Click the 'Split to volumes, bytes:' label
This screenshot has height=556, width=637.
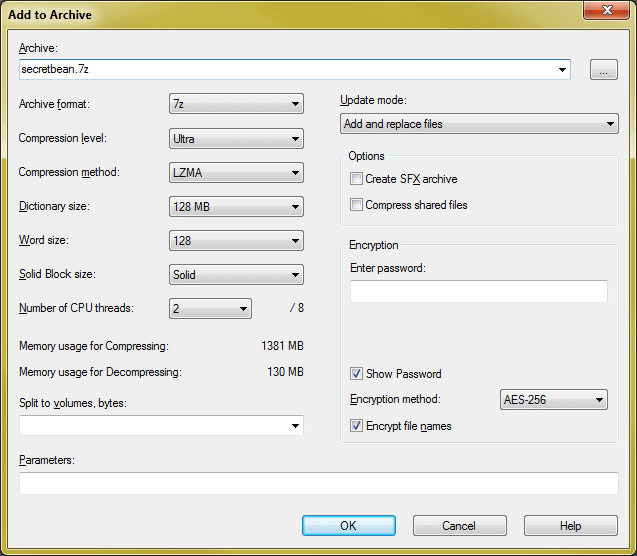click(x=73, y=403)
